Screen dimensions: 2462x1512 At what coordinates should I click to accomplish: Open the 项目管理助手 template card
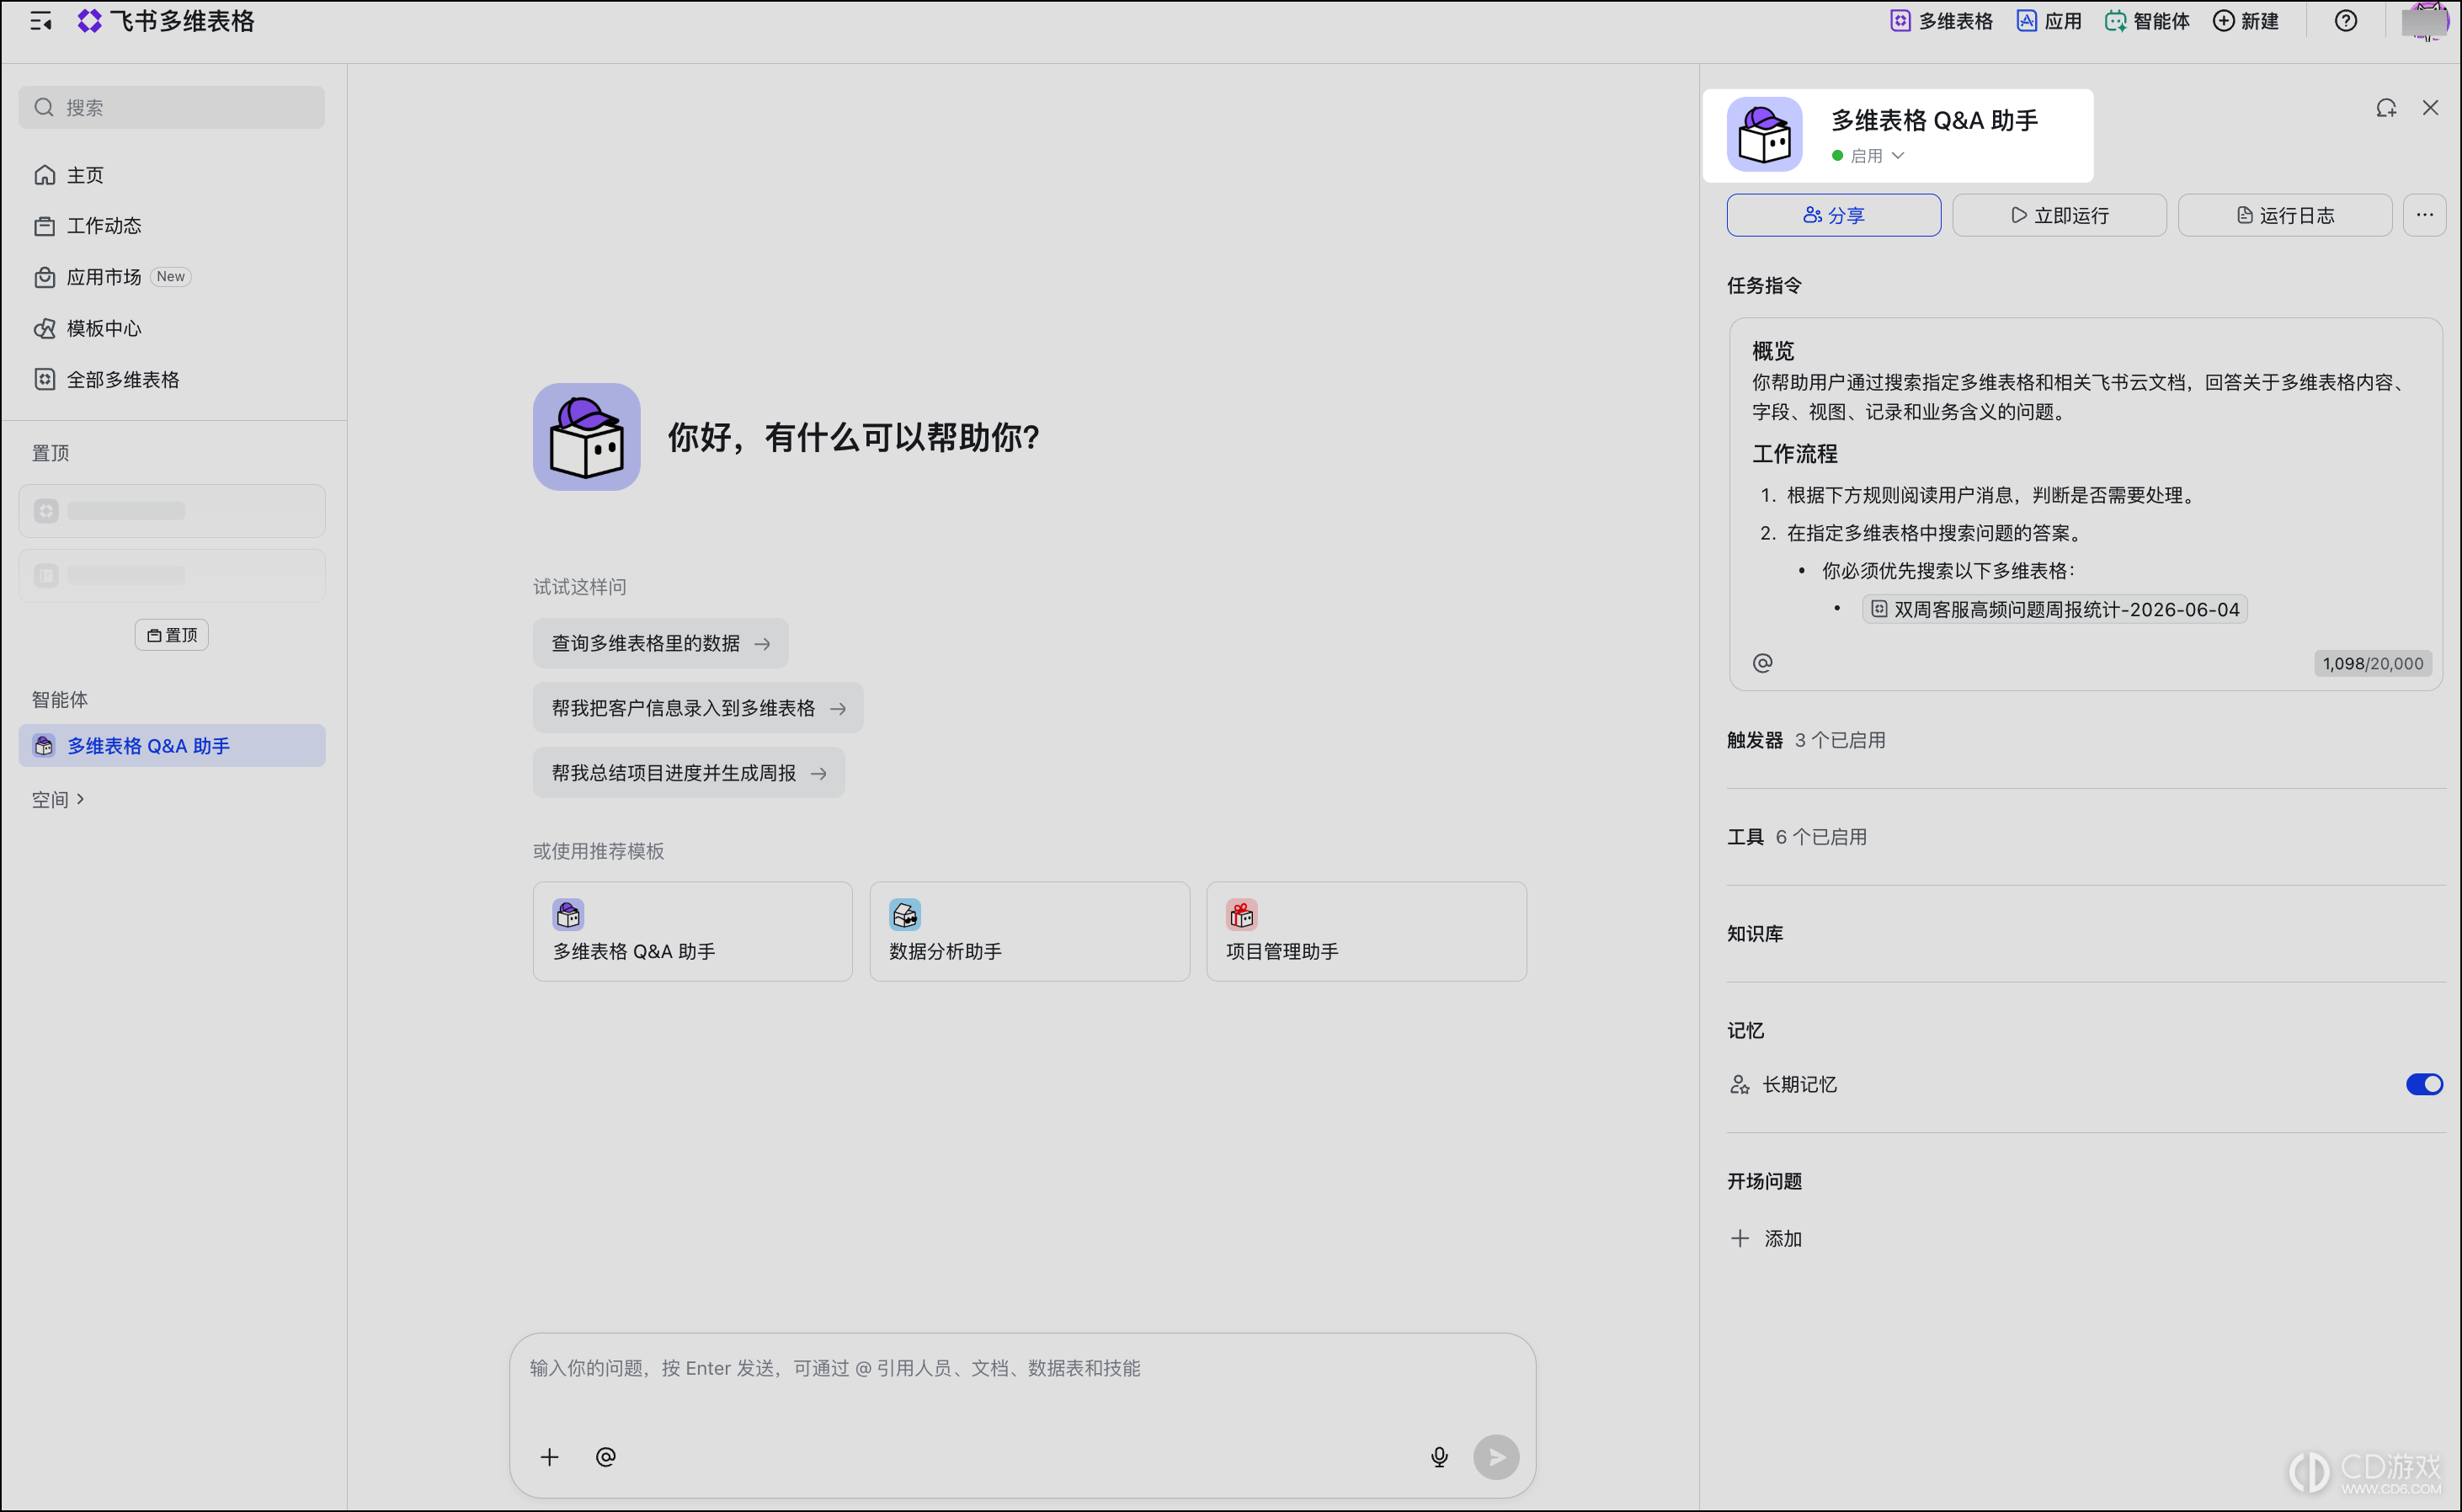[1366, 931]
